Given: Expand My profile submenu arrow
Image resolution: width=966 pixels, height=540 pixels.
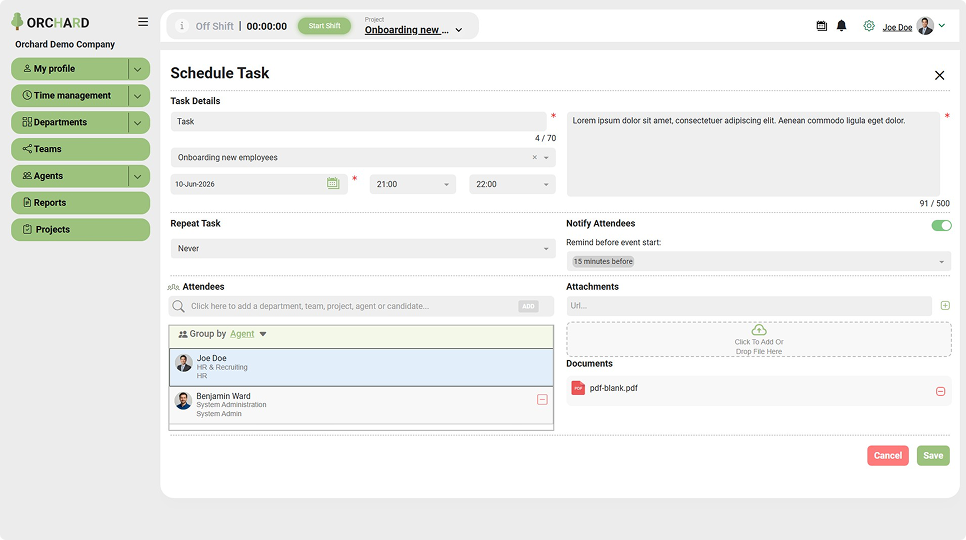Looking at the screenshot, I should click(138, 69).
